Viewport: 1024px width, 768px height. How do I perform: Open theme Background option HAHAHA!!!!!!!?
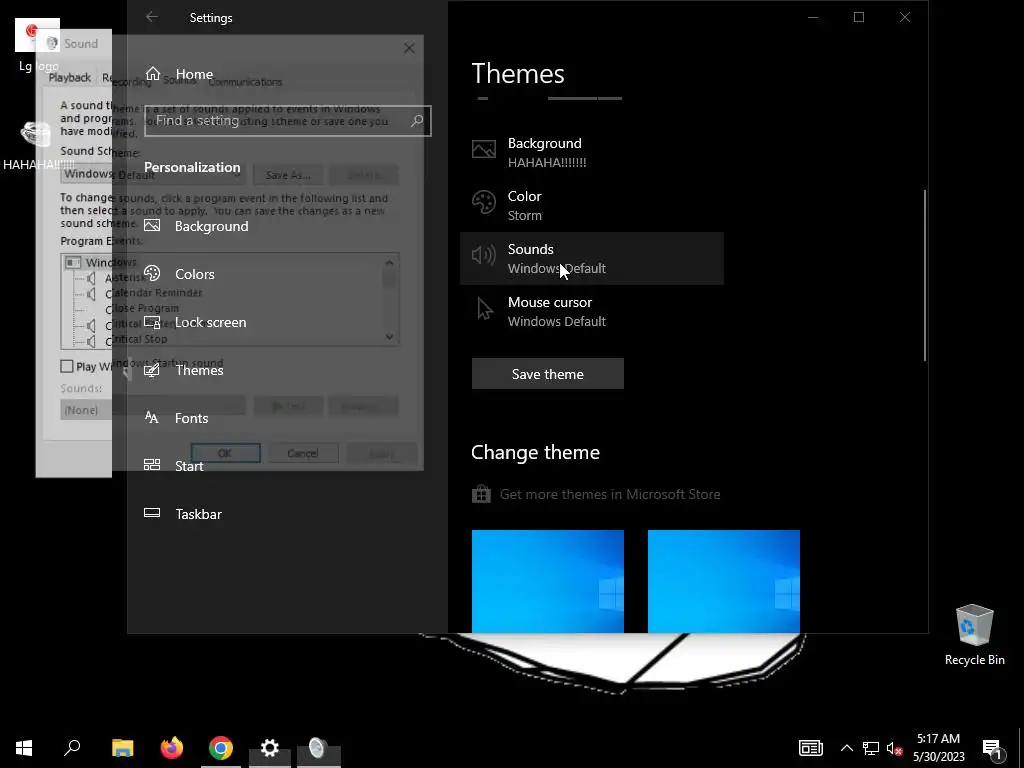(592, 153)
